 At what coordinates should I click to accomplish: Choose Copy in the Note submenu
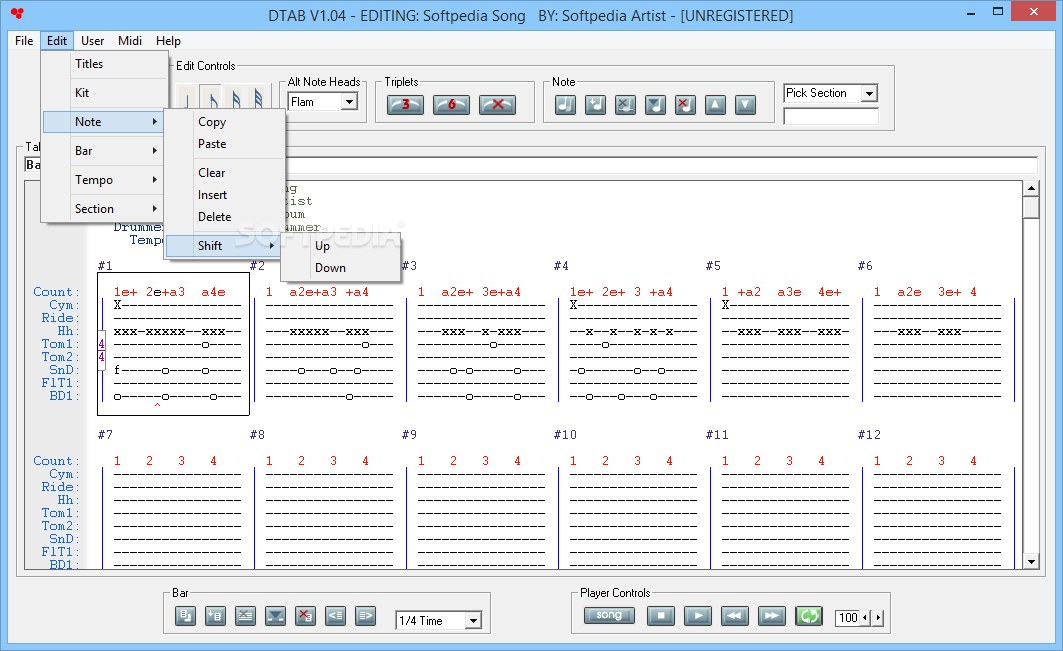coord(224,122)
